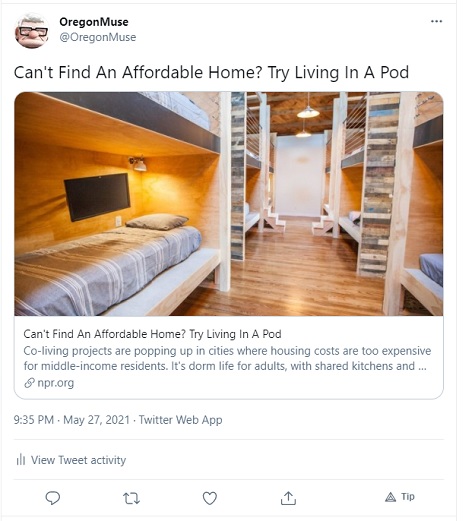Open OregonMuse's profile avatar picture
The width and height of the screenshot is (475, 521).
[32, 30]
